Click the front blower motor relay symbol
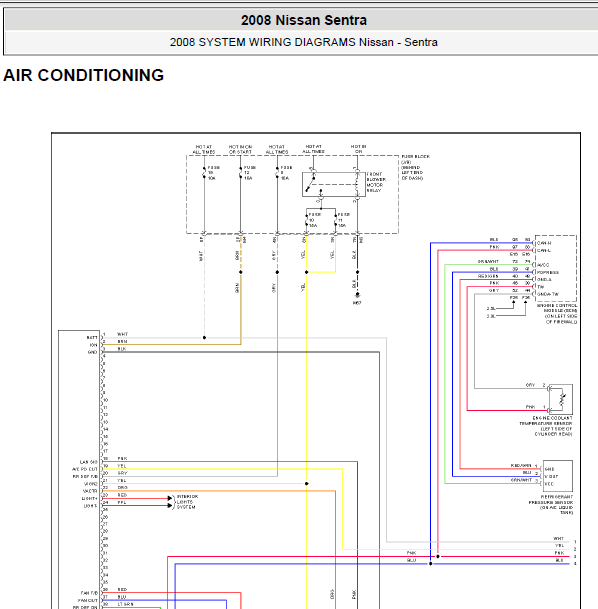 click(334, 184)
